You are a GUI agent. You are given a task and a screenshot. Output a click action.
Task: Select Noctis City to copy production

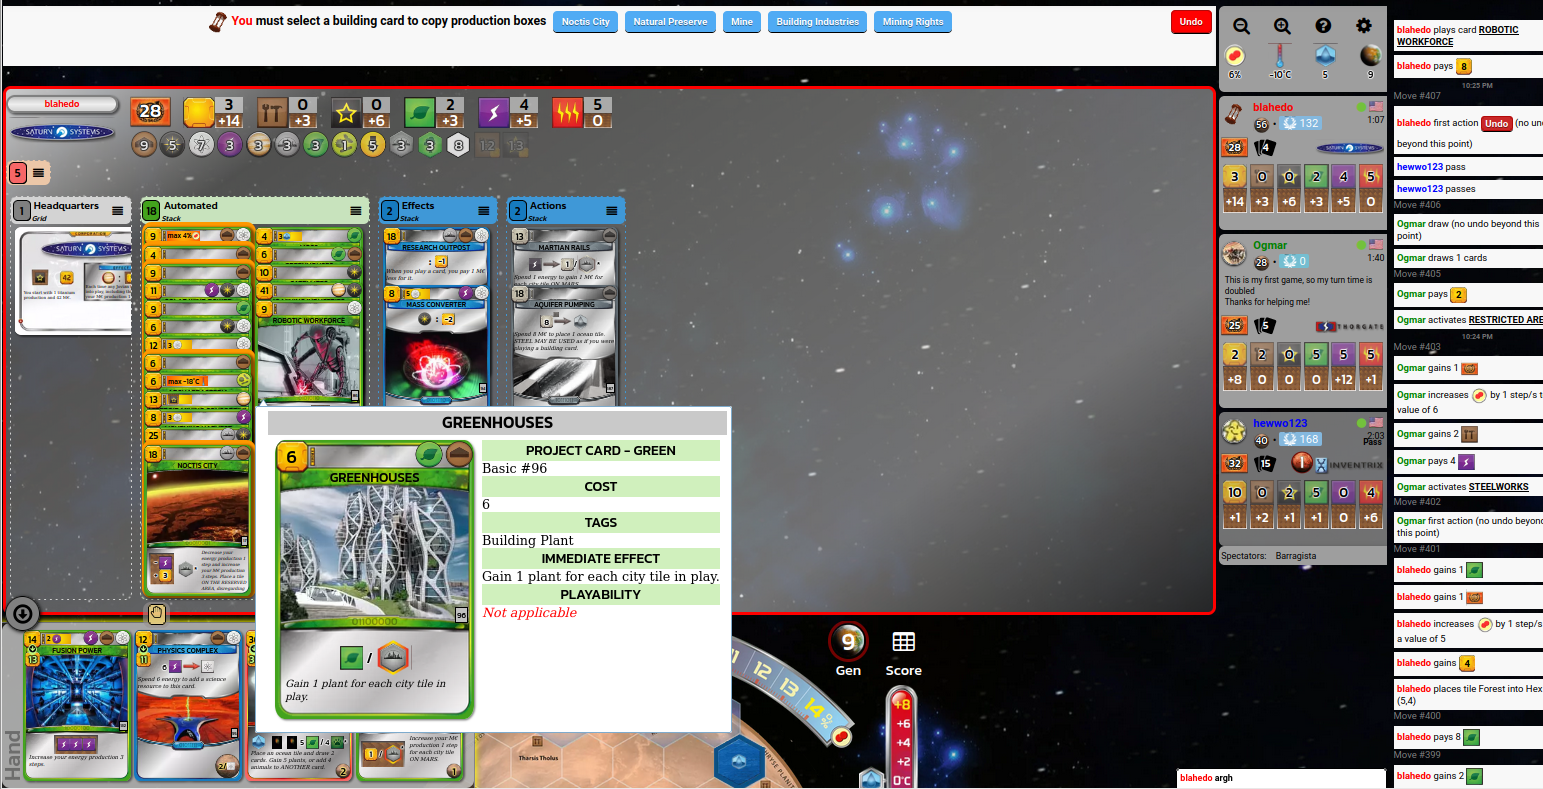(x=585, y=21)
